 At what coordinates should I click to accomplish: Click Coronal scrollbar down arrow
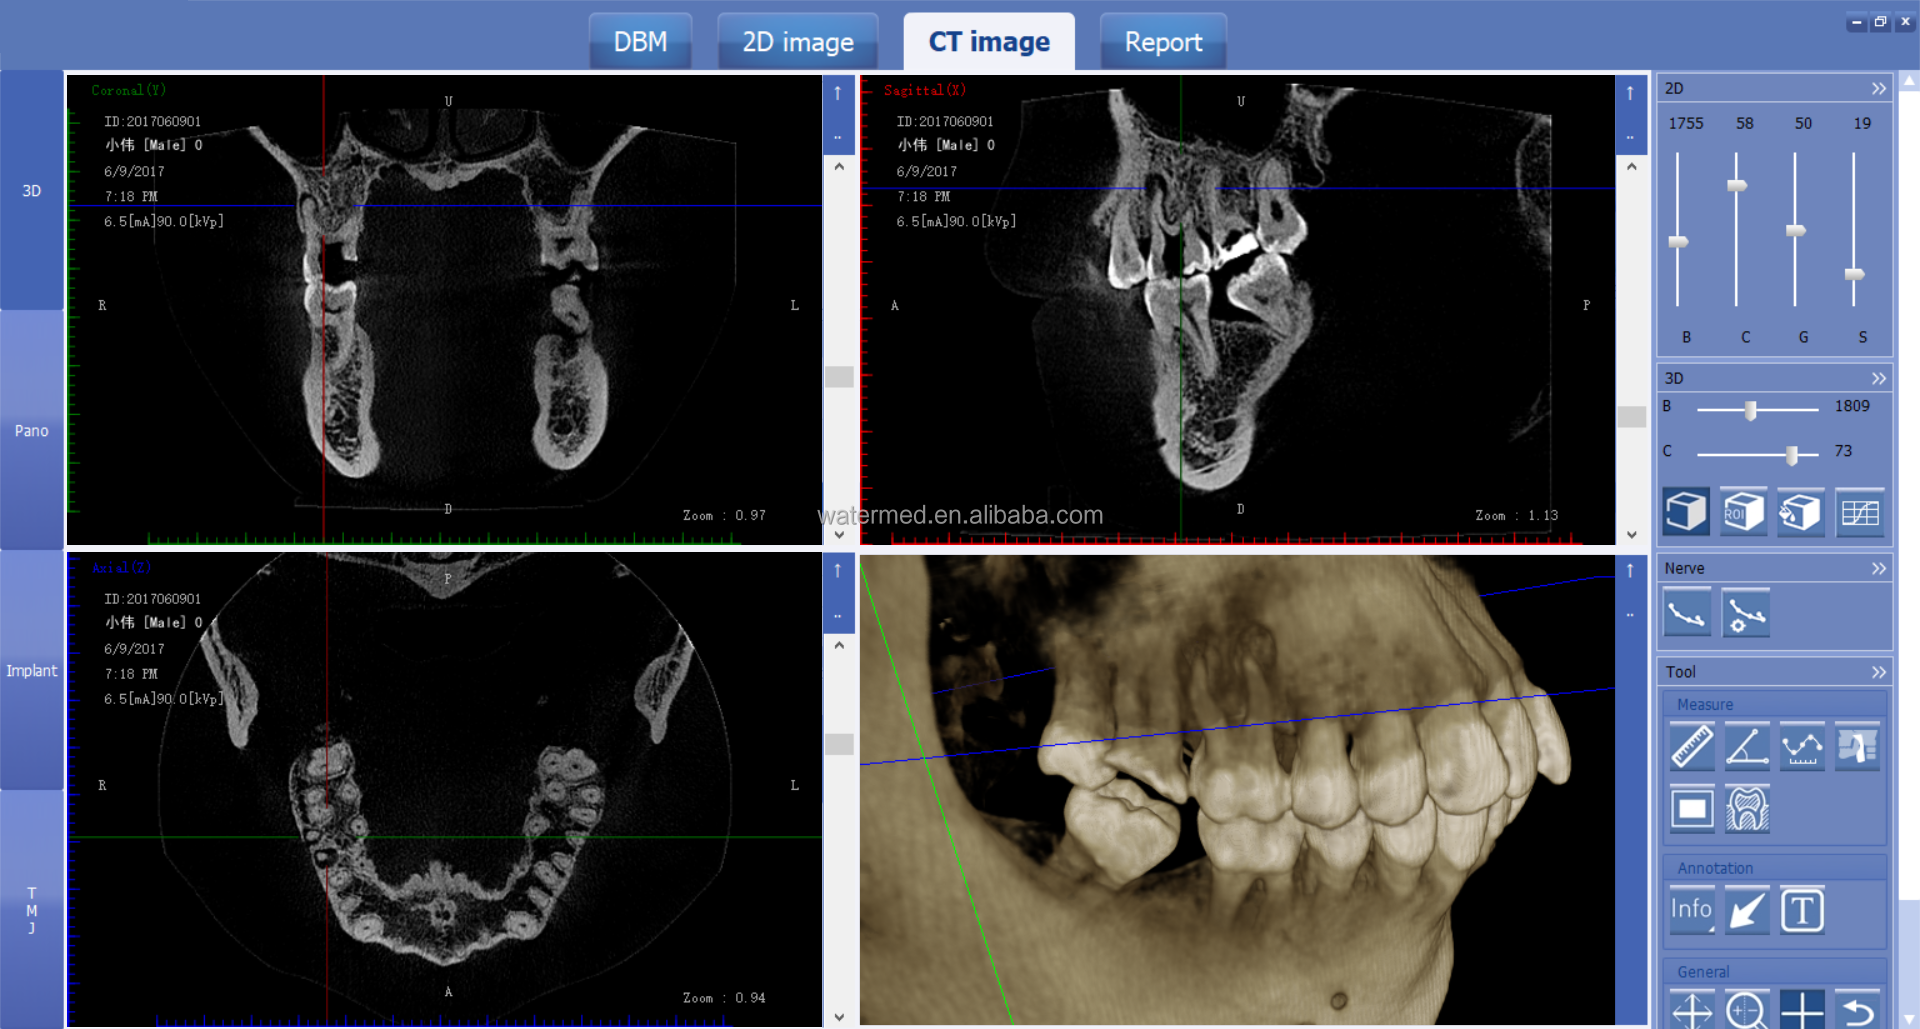point(839,535)
